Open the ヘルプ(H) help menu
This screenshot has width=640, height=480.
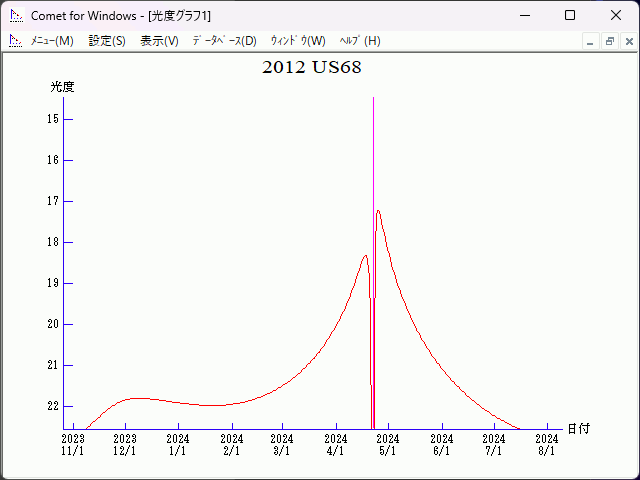(360, 41)
